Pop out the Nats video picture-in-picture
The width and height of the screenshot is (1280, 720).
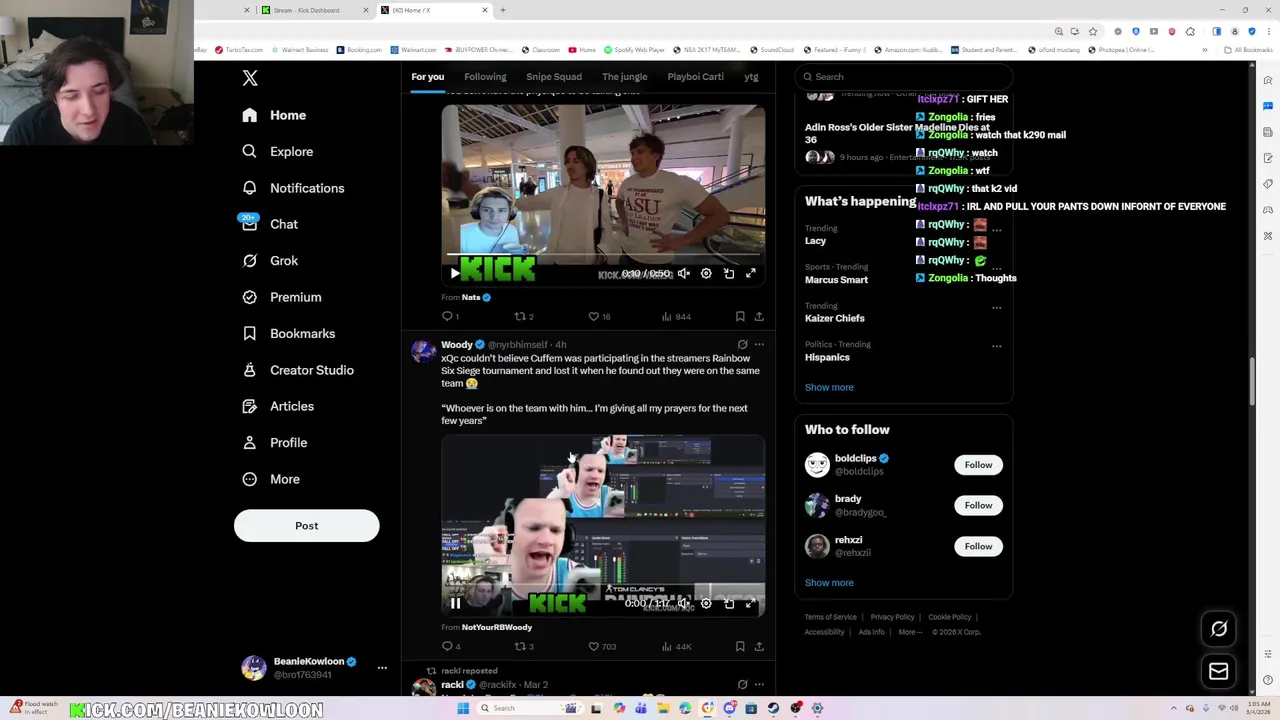coord(729,273)
